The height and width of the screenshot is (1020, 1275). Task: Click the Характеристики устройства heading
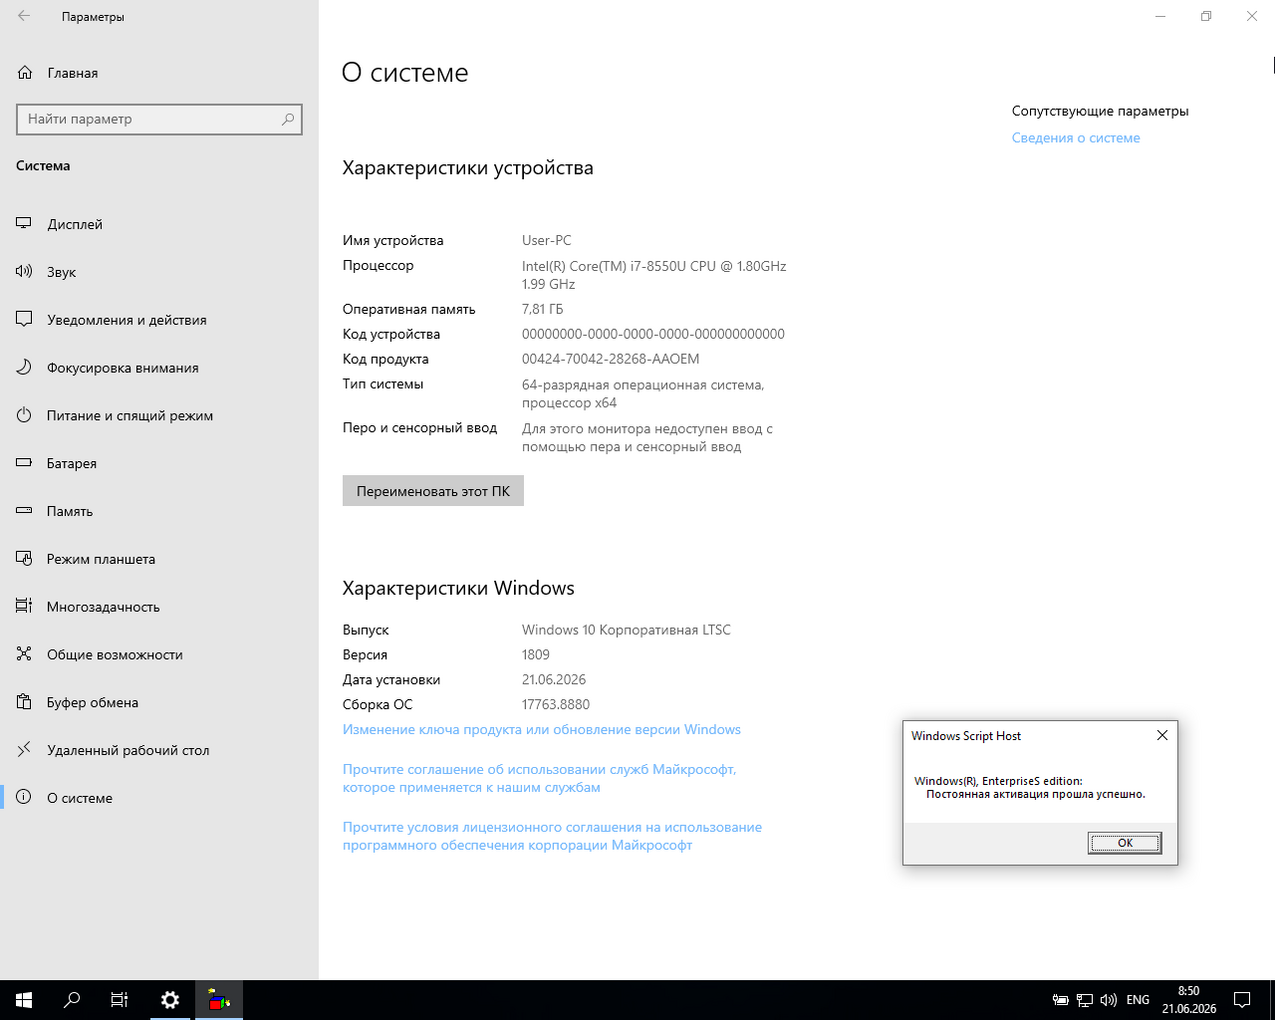click(x=468, y=168)
